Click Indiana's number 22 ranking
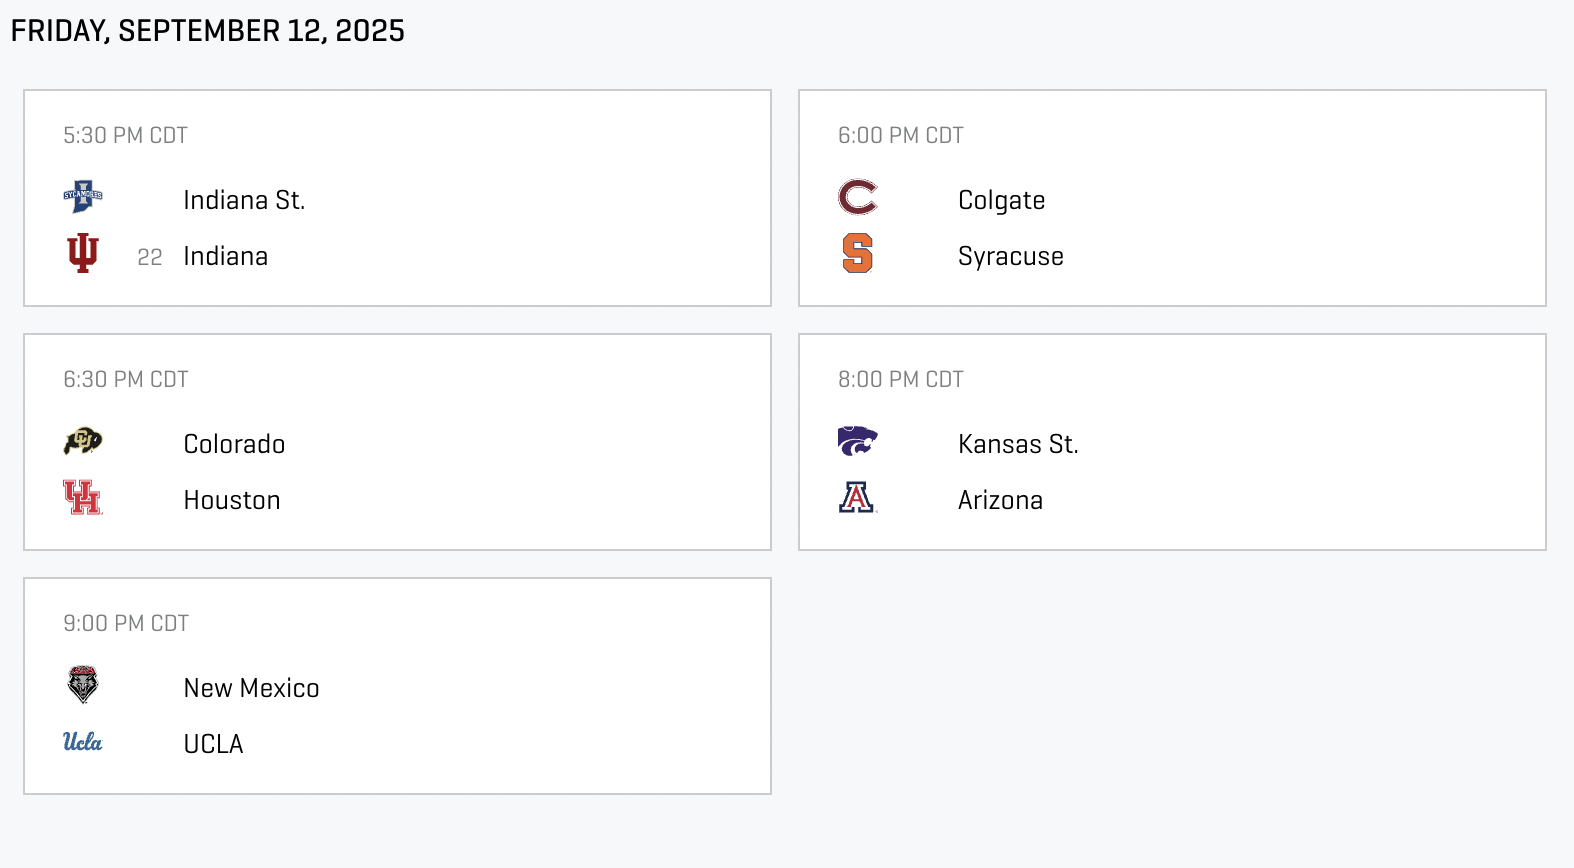The image size is (1574, 868). [x=150, y=257]
